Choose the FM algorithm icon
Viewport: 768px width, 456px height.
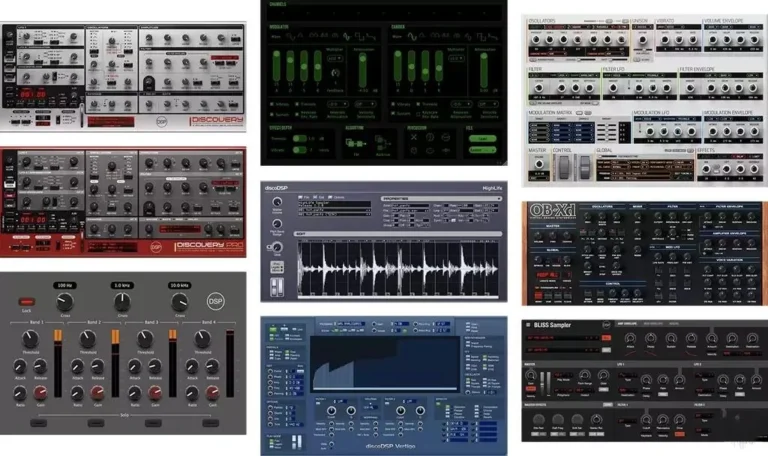(356, 143)
